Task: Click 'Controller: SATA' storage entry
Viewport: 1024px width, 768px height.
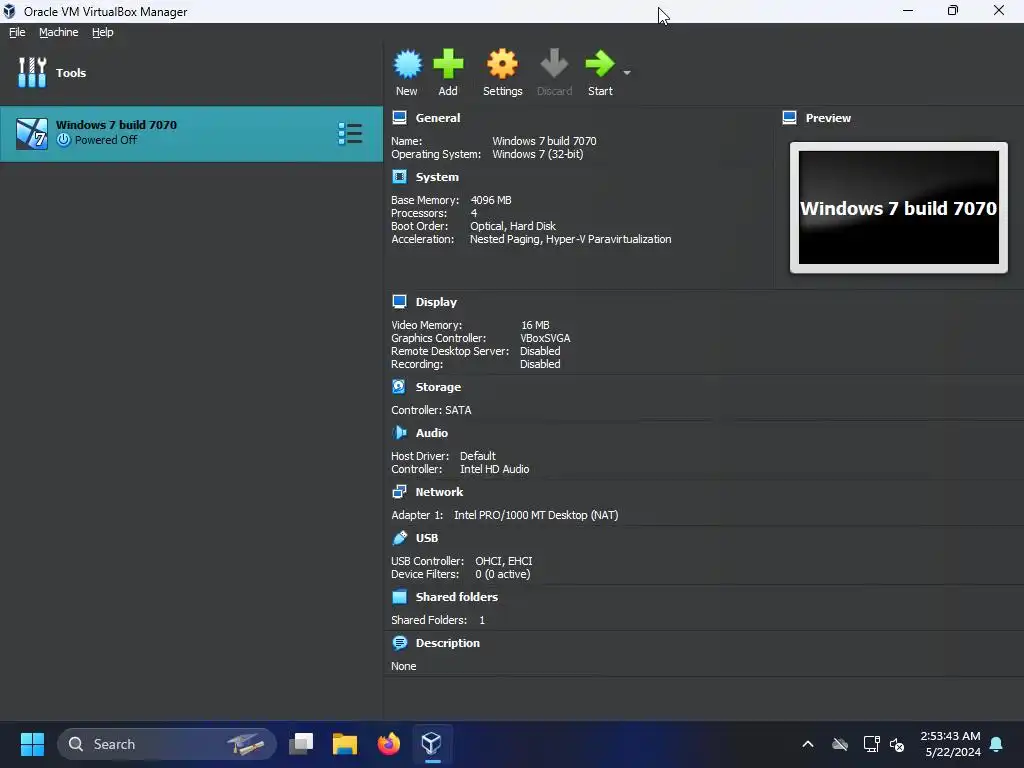Action: (x=431, y=410)
